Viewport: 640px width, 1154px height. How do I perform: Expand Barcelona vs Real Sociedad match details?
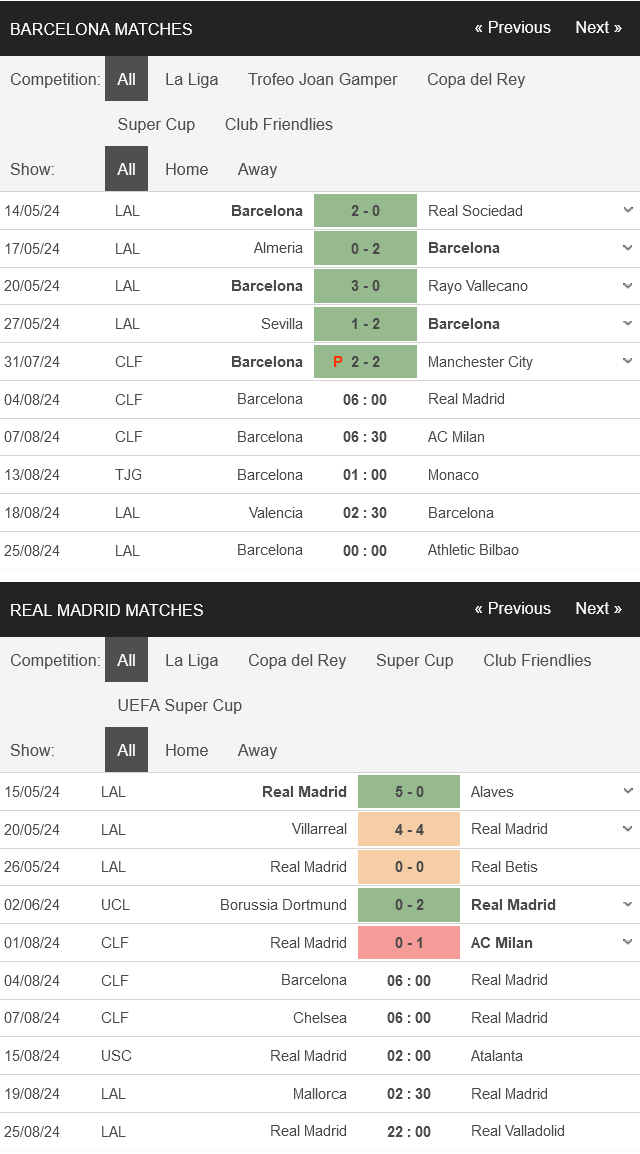[x=627, y=210]
